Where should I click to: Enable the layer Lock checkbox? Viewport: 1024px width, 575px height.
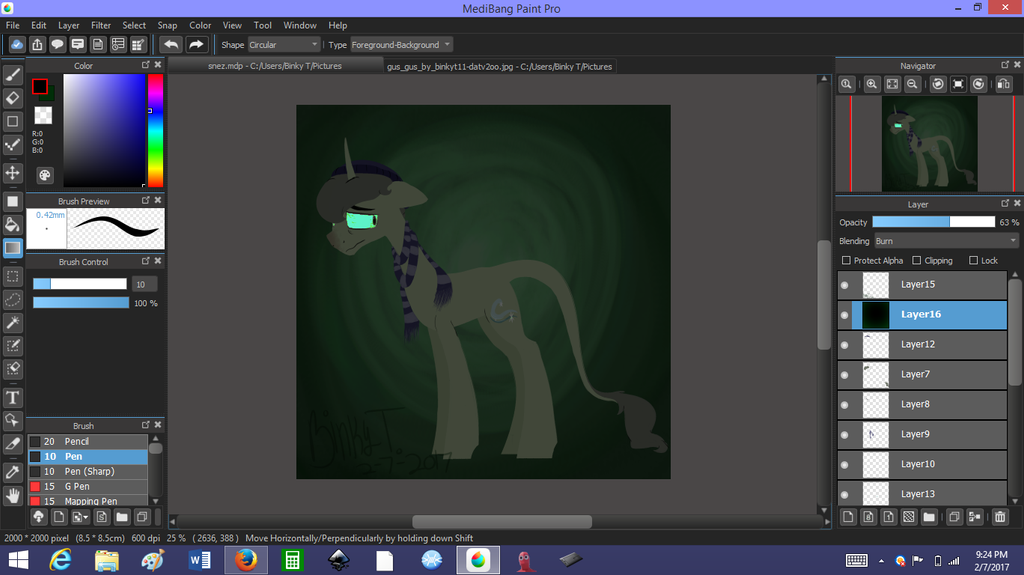click(x=973, y=260)
